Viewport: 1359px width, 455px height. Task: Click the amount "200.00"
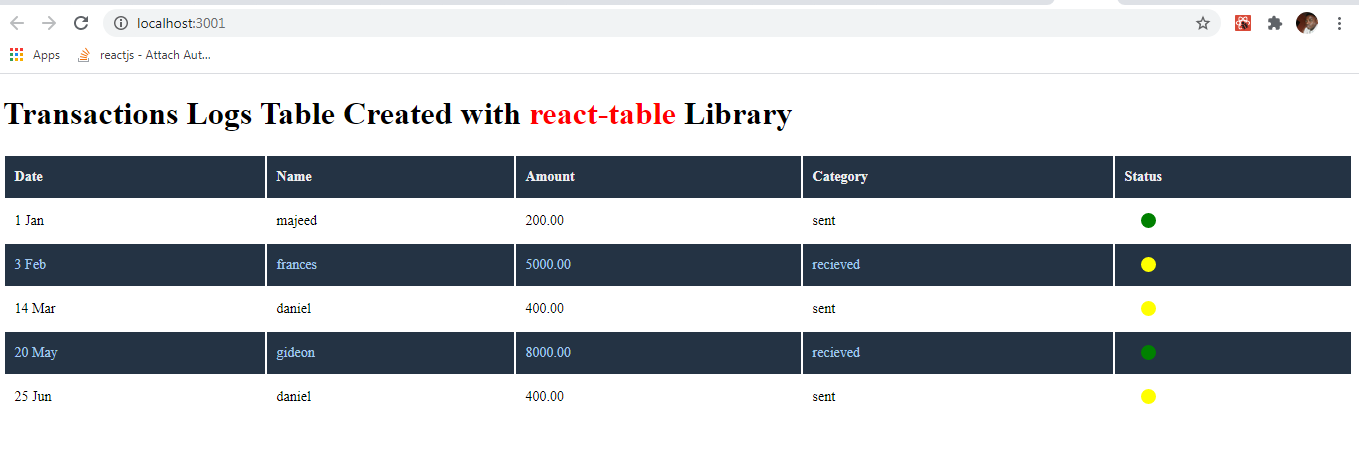tap(545, 221)
